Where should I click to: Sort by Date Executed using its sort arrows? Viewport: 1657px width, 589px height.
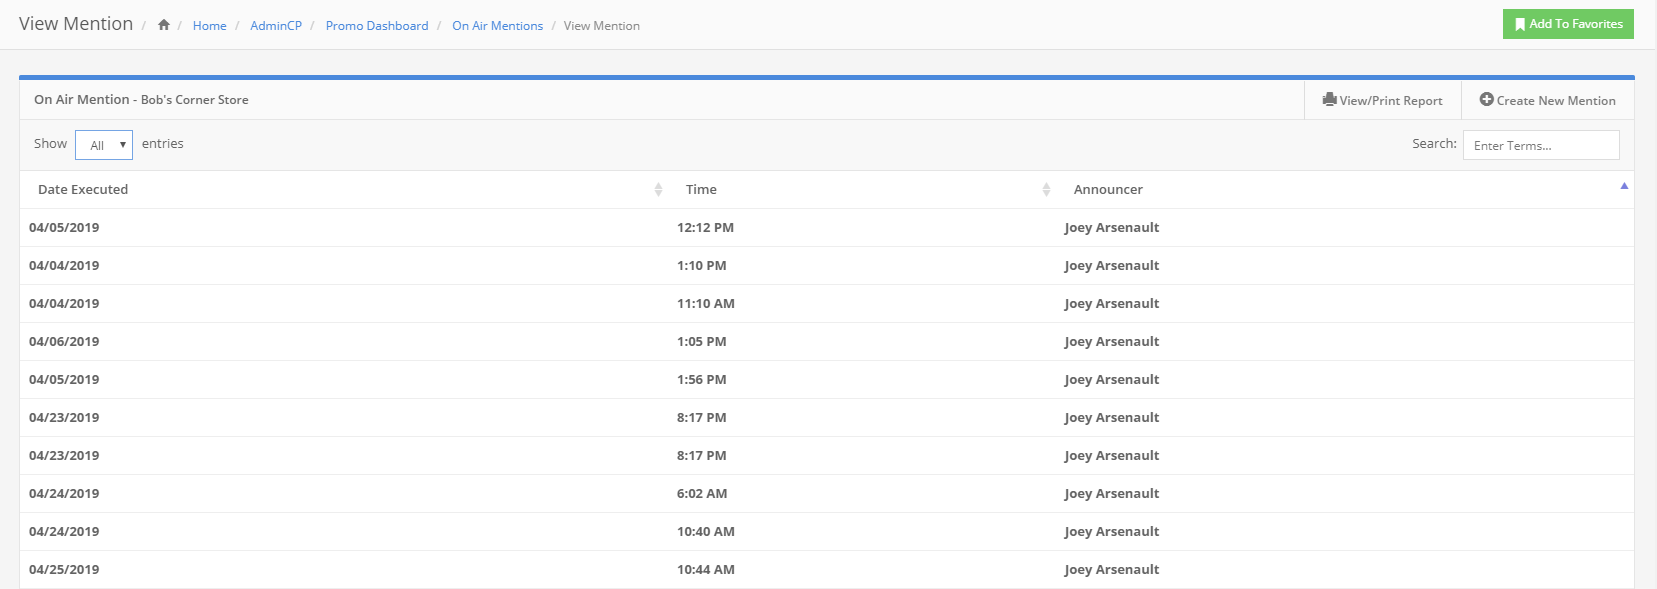click(658, 189)
